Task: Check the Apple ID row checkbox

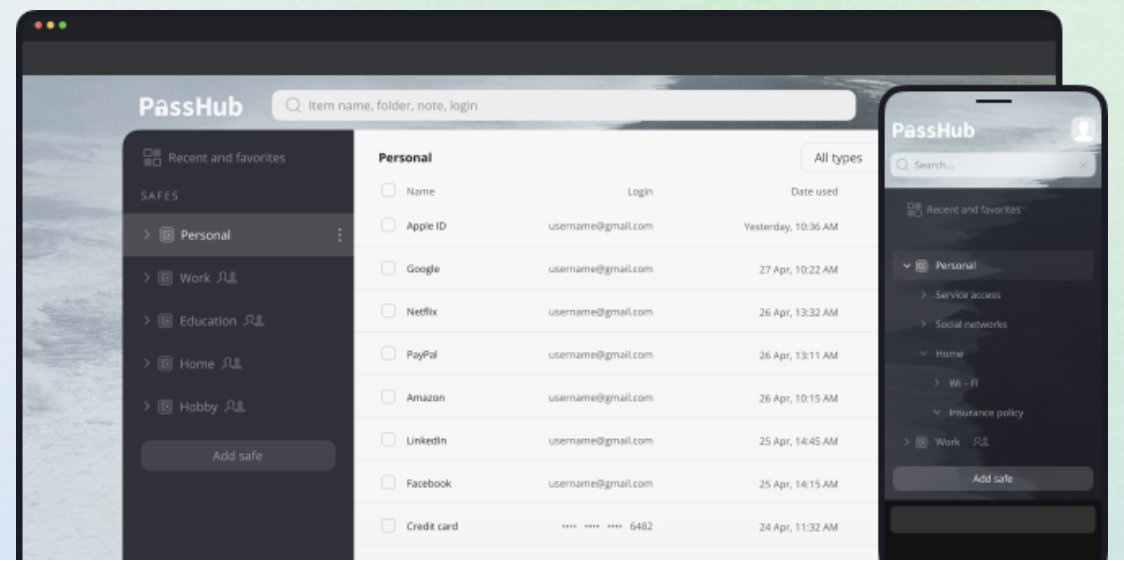Action: 389,227
